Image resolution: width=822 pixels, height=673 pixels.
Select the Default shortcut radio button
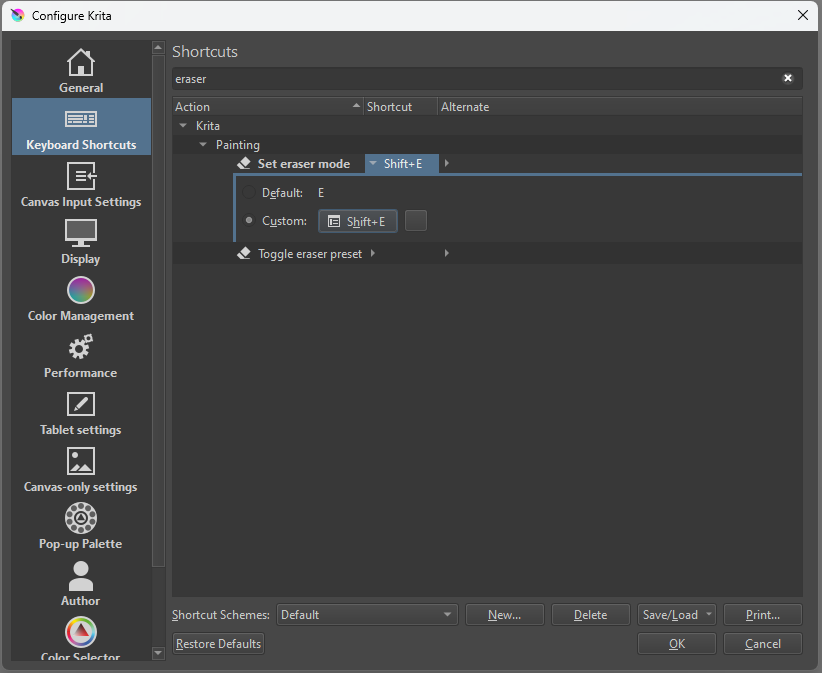pyautogui.click(x=249, y=192)
